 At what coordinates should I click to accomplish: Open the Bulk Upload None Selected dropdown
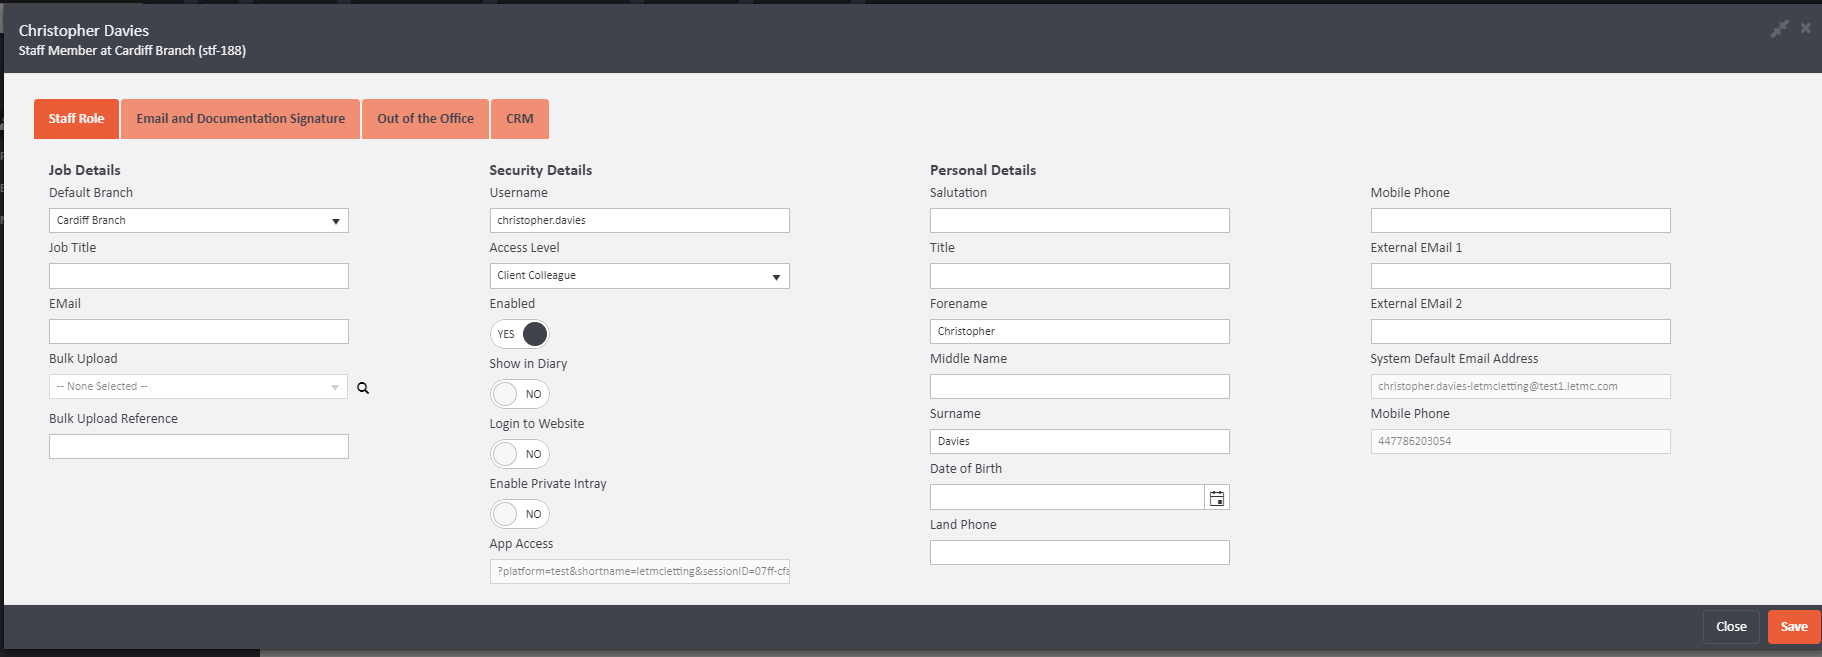[198, 387]
